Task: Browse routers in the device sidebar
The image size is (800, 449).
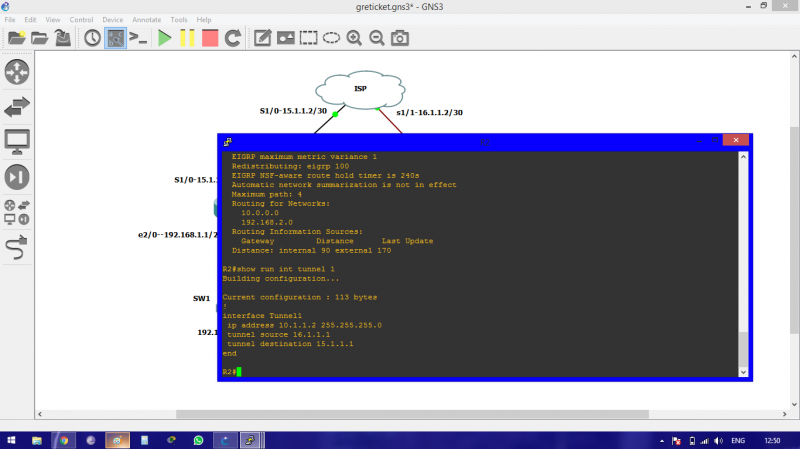Action: [17, 72]
